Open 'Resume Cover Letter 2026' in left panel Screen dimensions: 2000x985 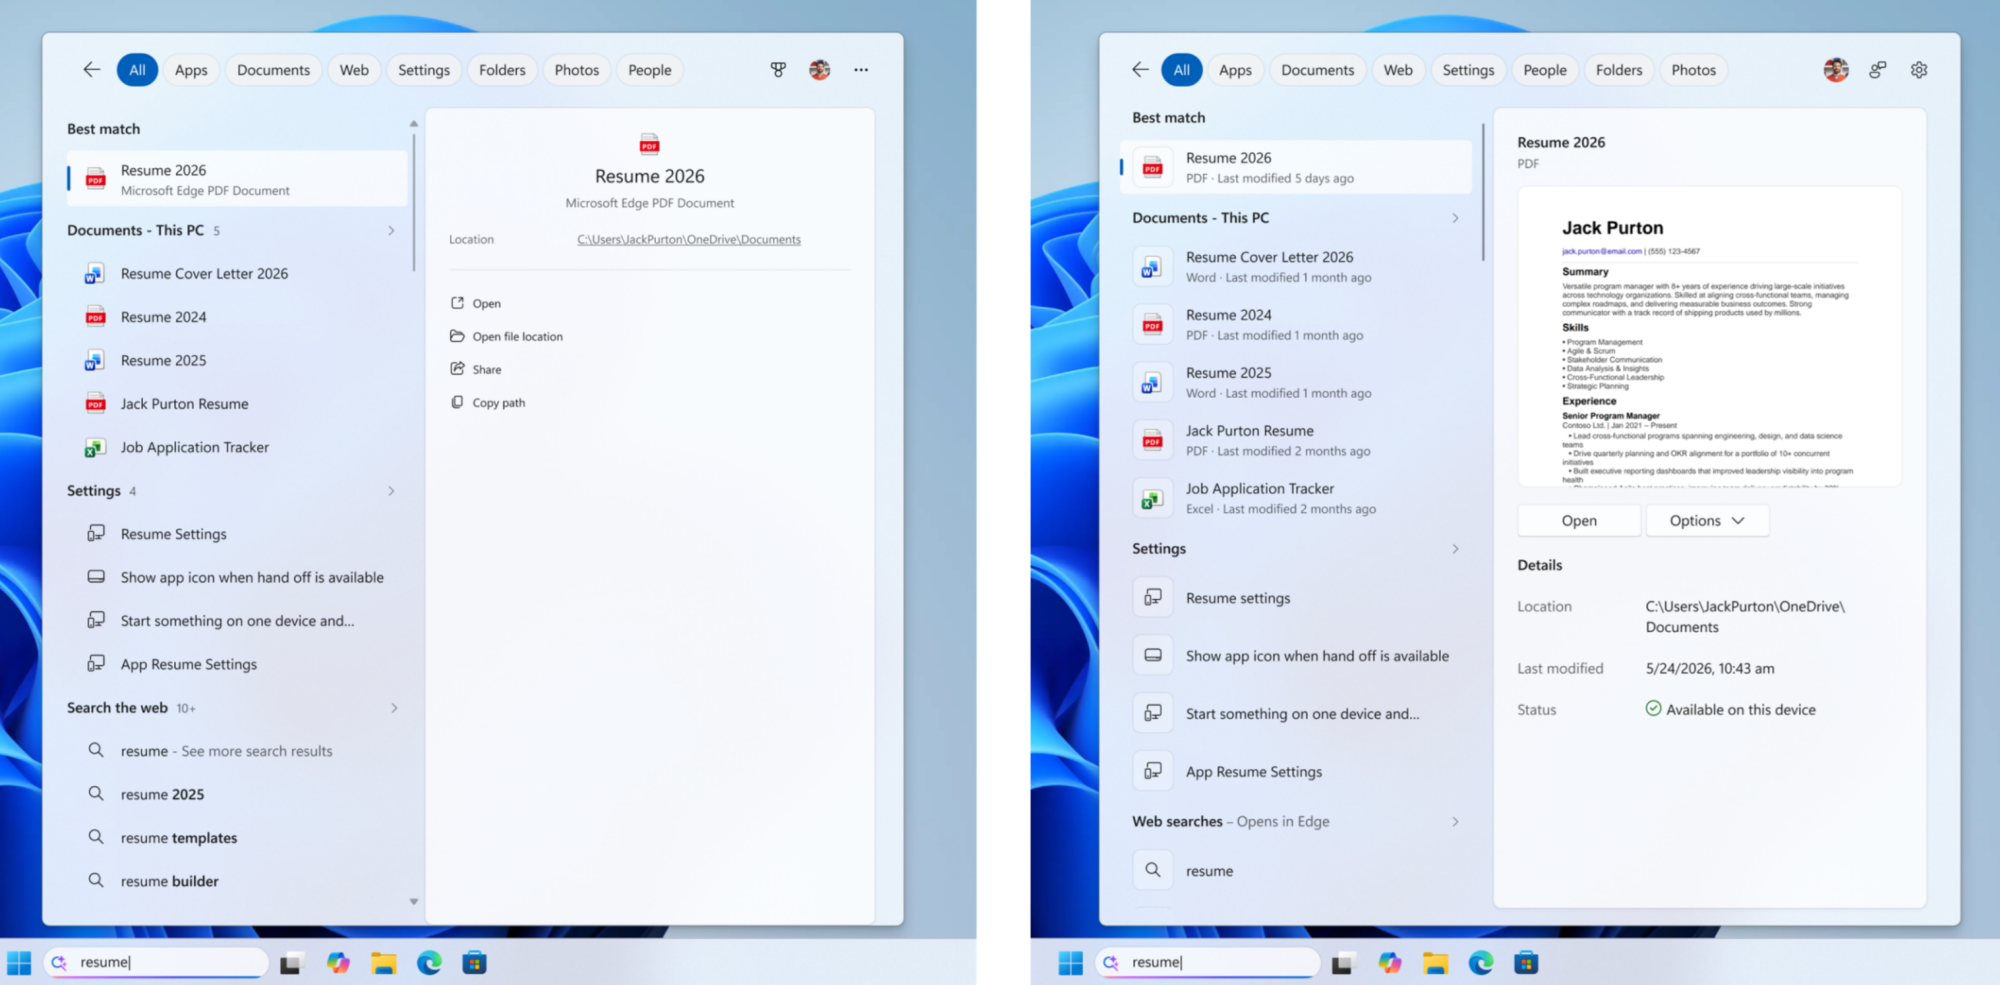(x=237, y=274)
